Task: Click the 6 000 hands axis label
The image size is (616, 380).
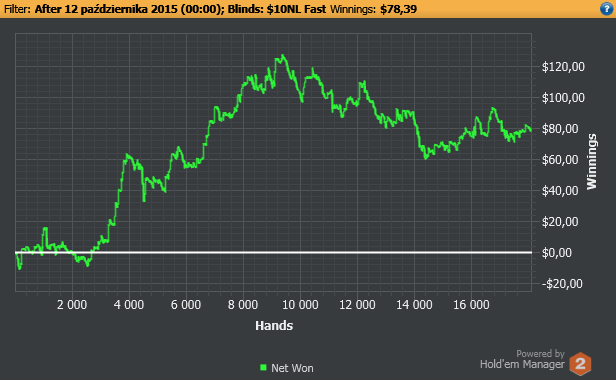Action: click(186, 305)
